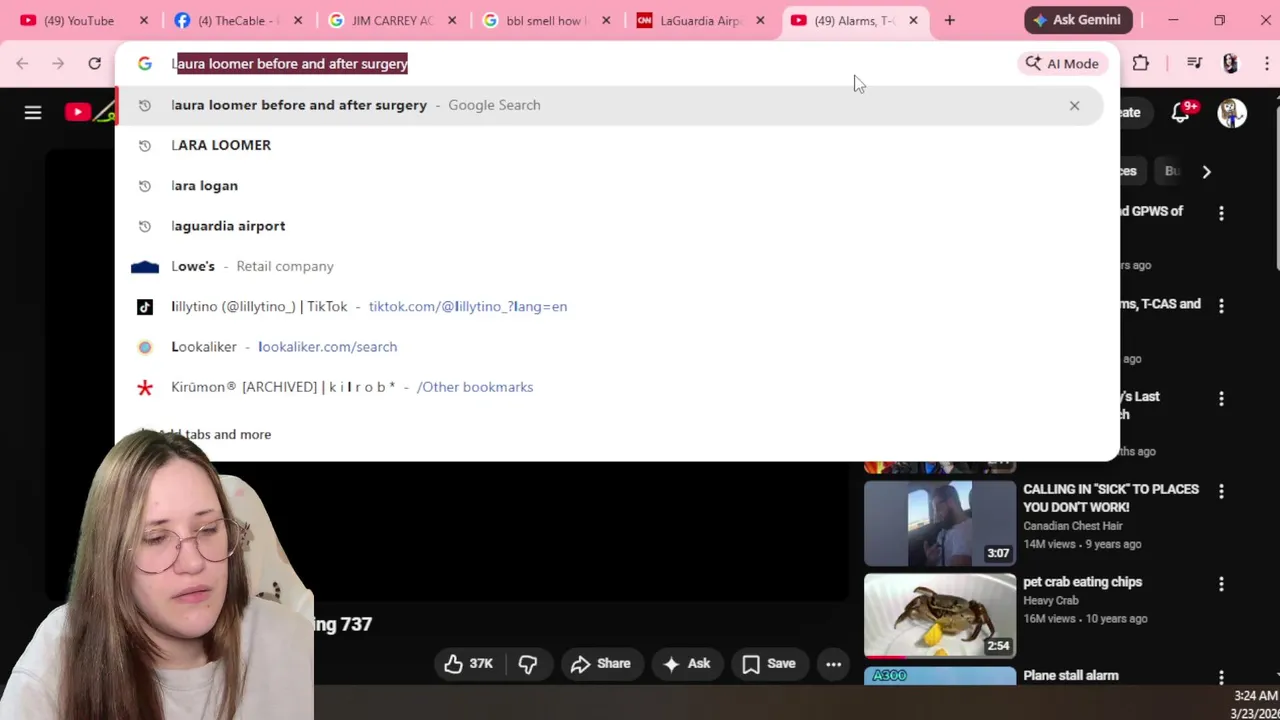
Task: Close the active Alarms YouTube tab
Action: 913,20
